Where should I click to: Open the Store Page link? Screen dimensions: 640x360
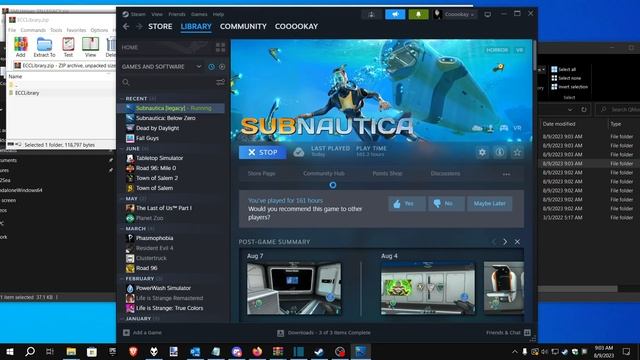[261, 173]
